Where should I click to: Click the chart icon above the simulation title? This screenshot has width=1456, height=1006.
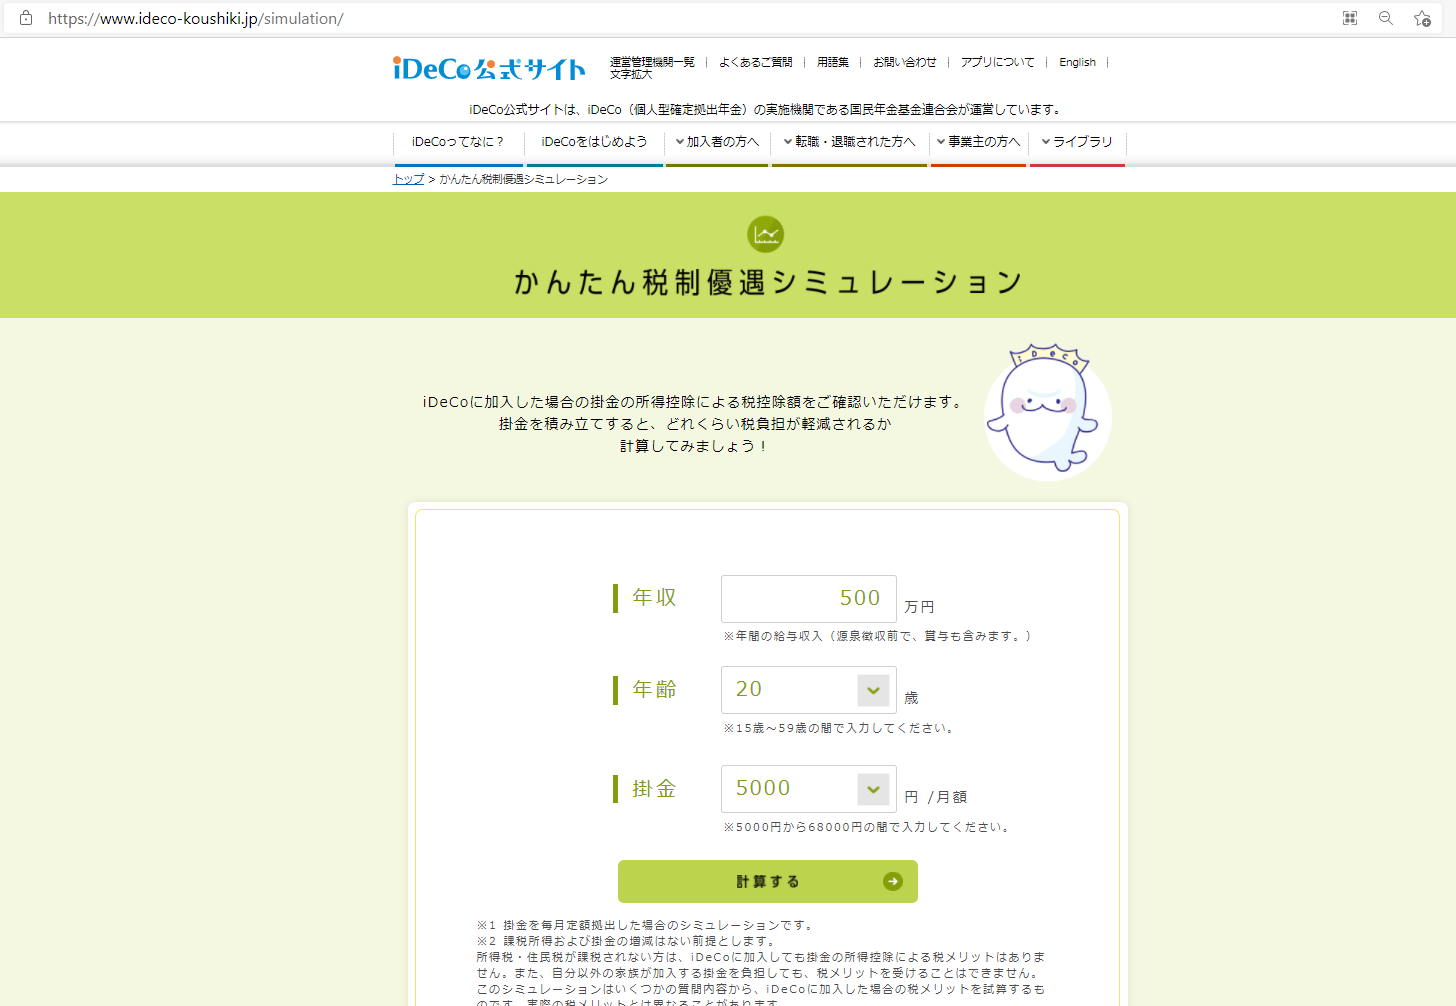click(766, 234)
